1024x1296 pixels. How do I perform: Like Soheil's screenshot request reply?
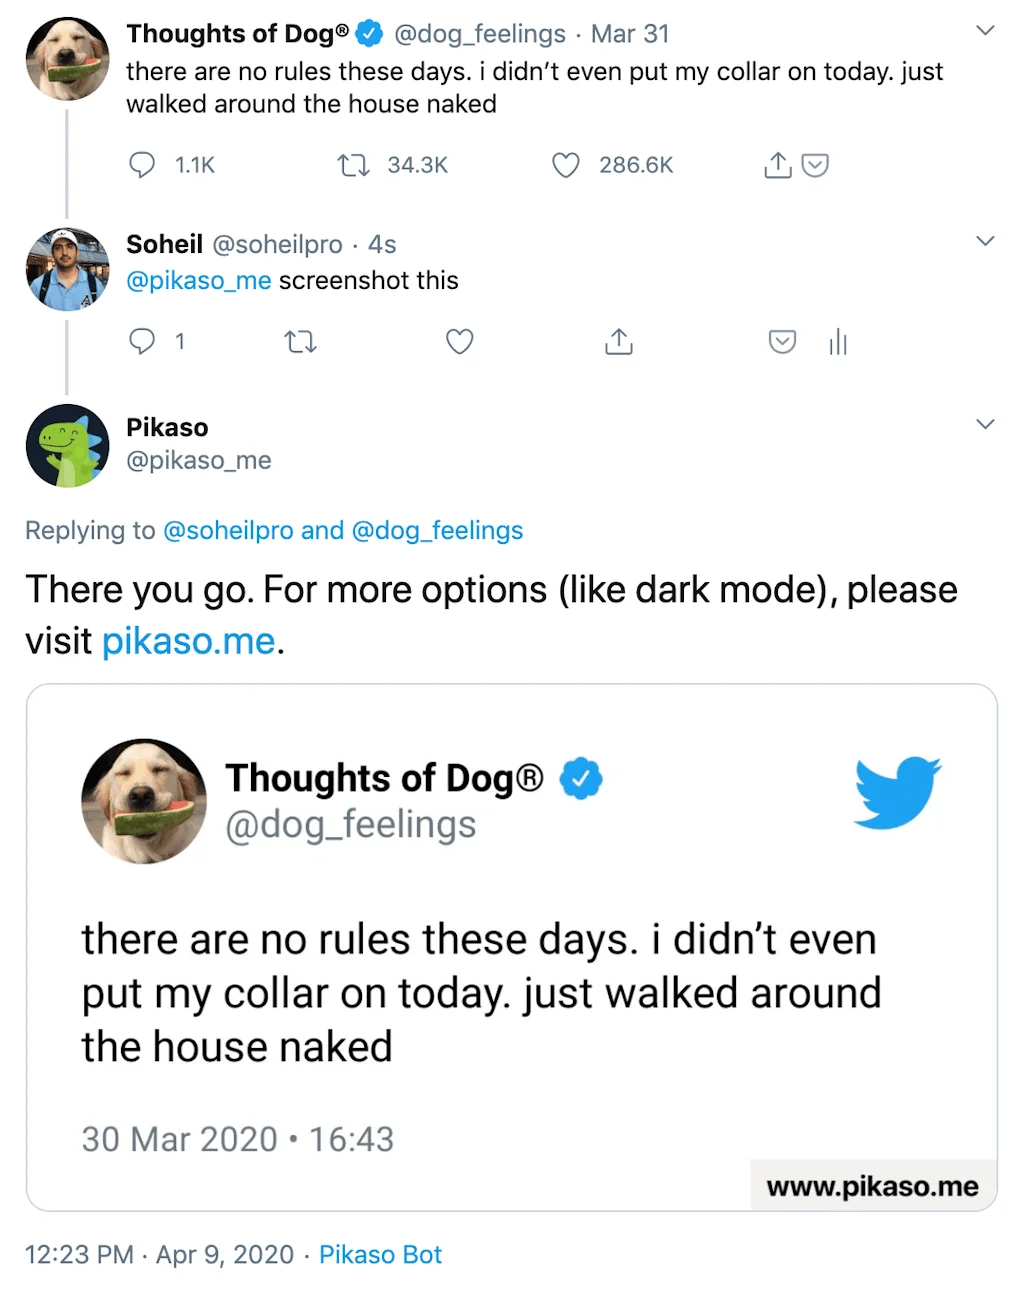(x=459, y=341)
